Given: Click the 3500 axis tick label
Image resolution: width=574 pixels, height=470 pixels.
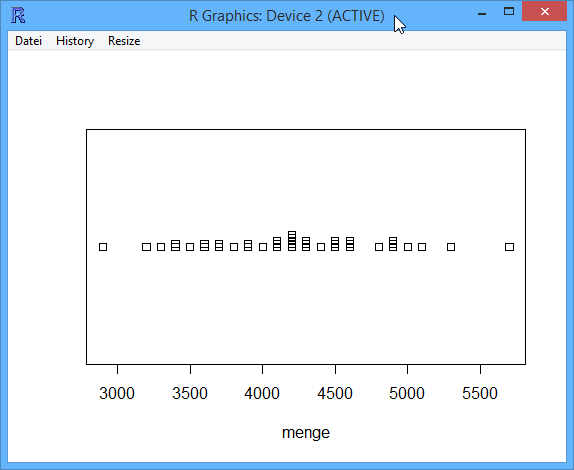Looking at the screenshot, I should tap(190, 393).
